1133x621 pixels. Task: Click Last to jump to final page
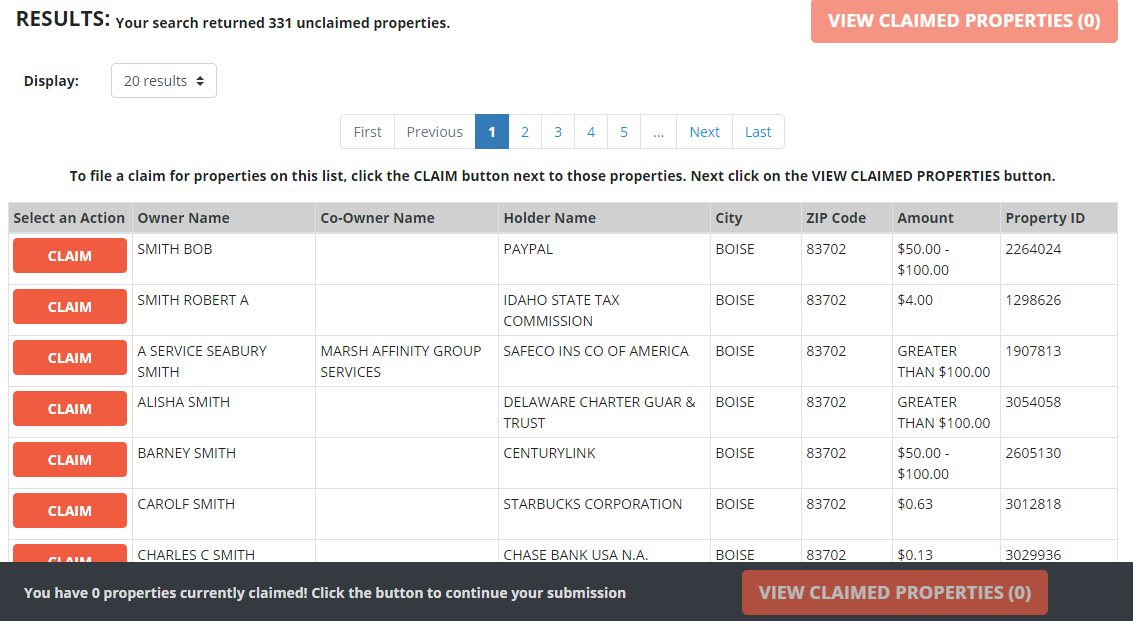click(x=757, y=131)
